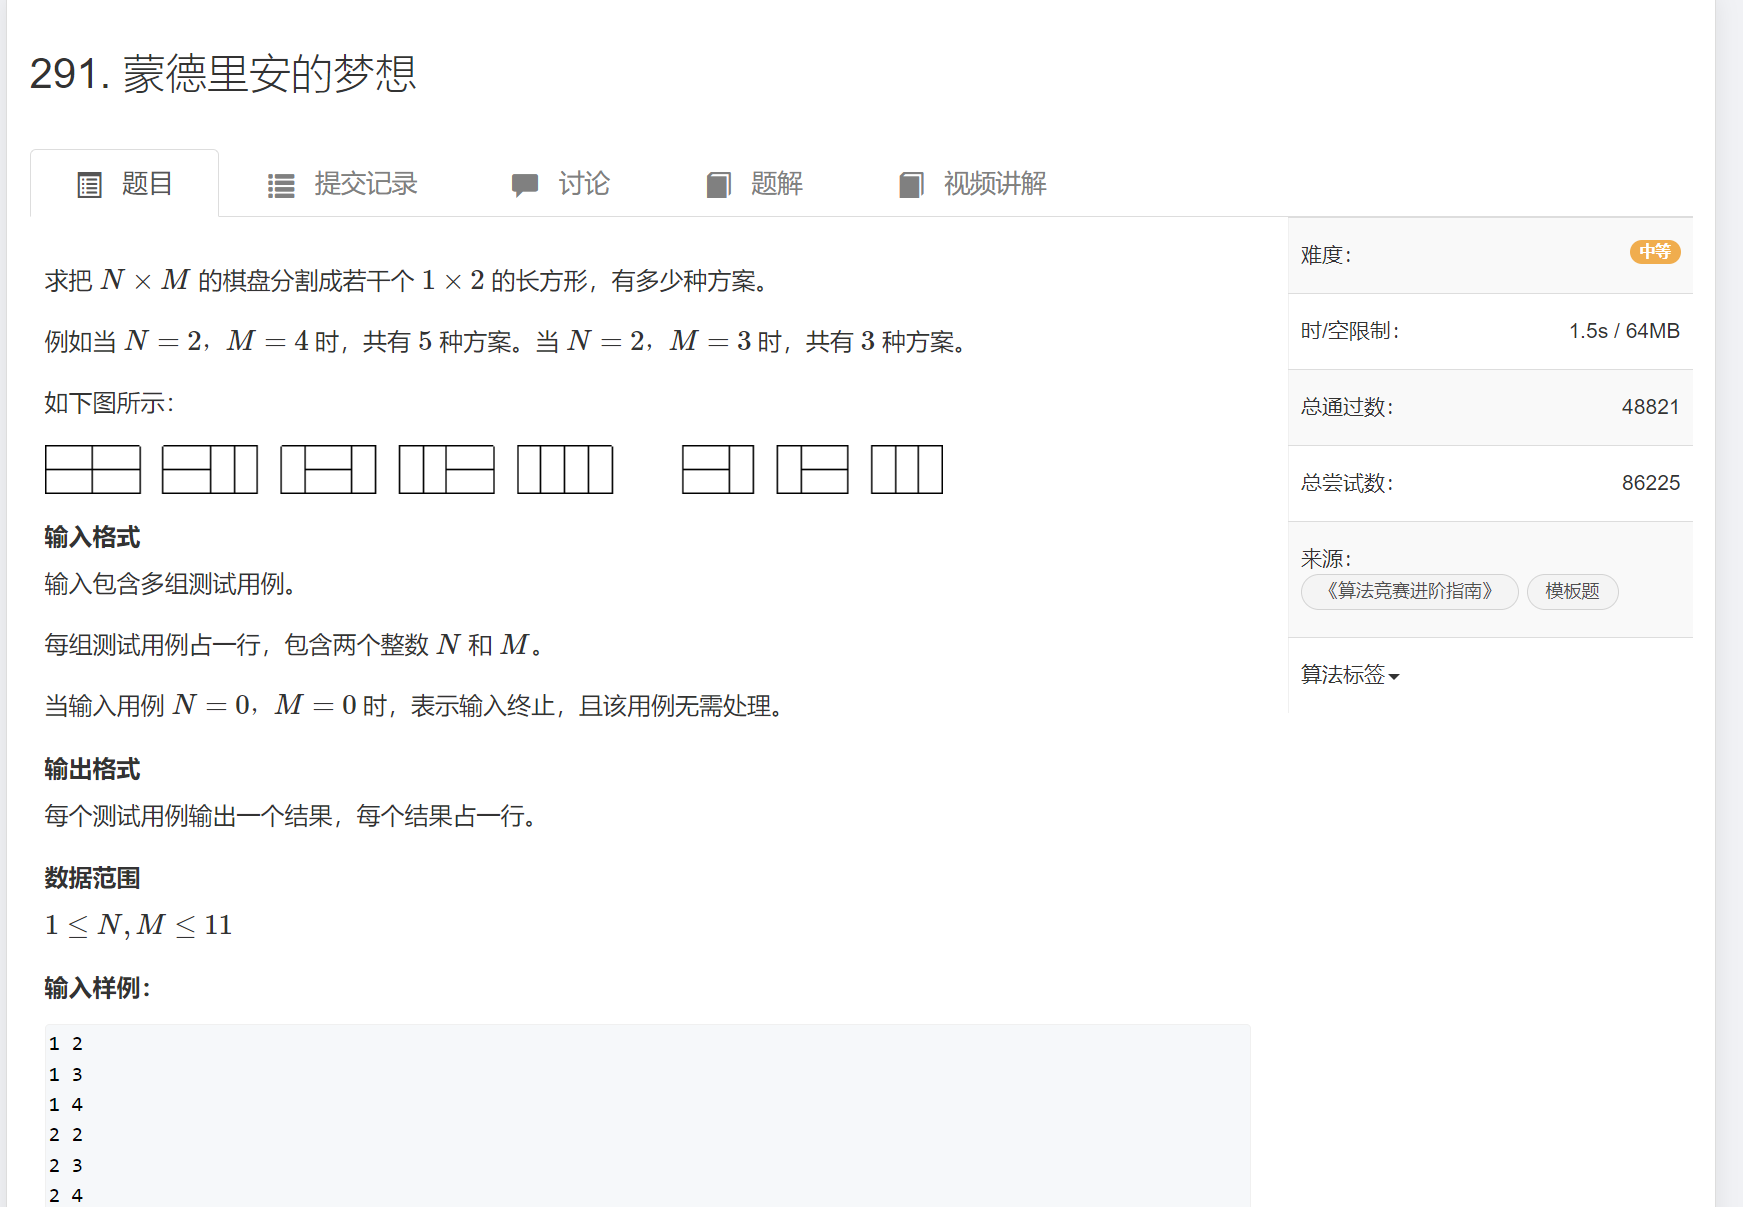Open the 视频讲解 video tab
1743x1207 pixels.
click(972, 184)
